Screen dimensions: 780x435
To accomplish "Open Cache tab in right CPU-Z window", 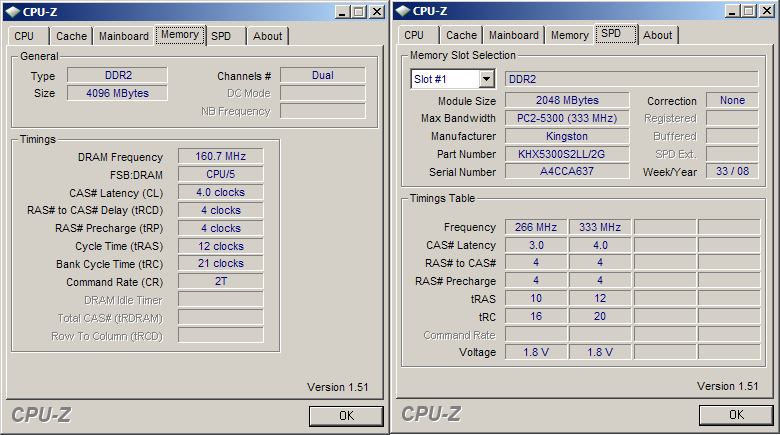I will (461, 35).
